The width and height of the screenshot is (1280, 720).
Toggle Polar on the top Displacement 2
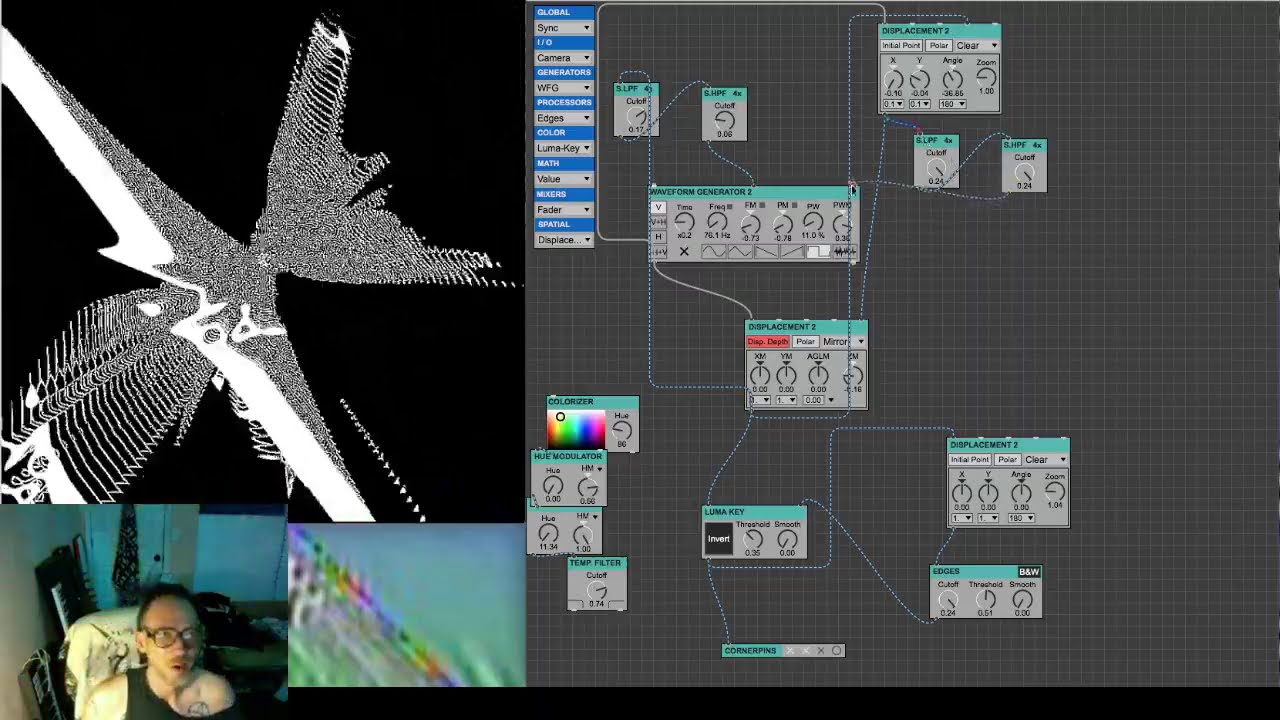click(x=938, y=46)
